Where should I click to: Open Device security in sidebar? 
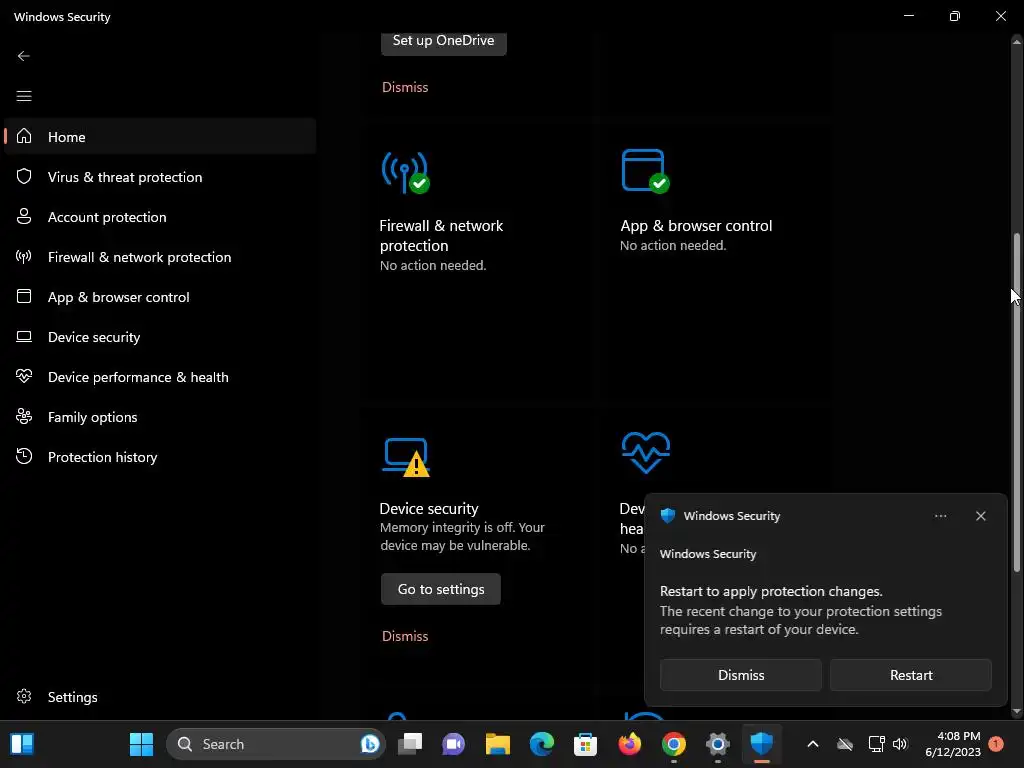coord(160,337)
